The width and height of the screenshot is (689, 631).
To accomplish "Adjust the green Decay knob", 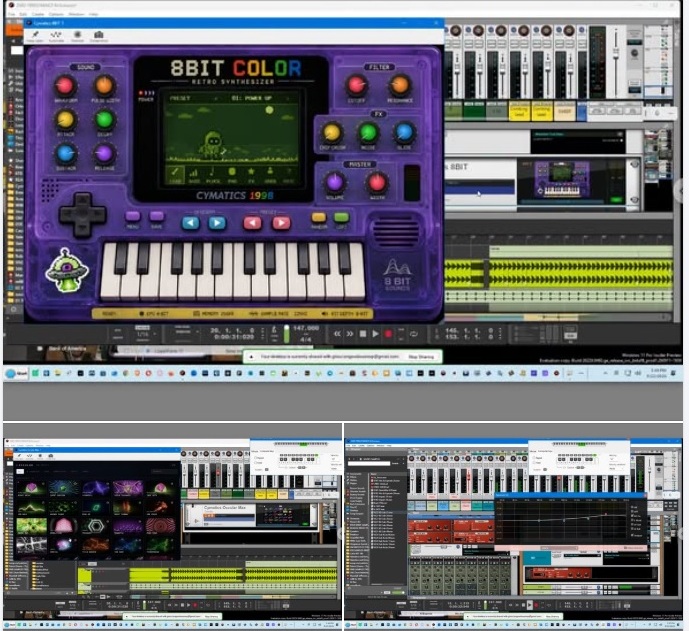I will click(104, 119).
